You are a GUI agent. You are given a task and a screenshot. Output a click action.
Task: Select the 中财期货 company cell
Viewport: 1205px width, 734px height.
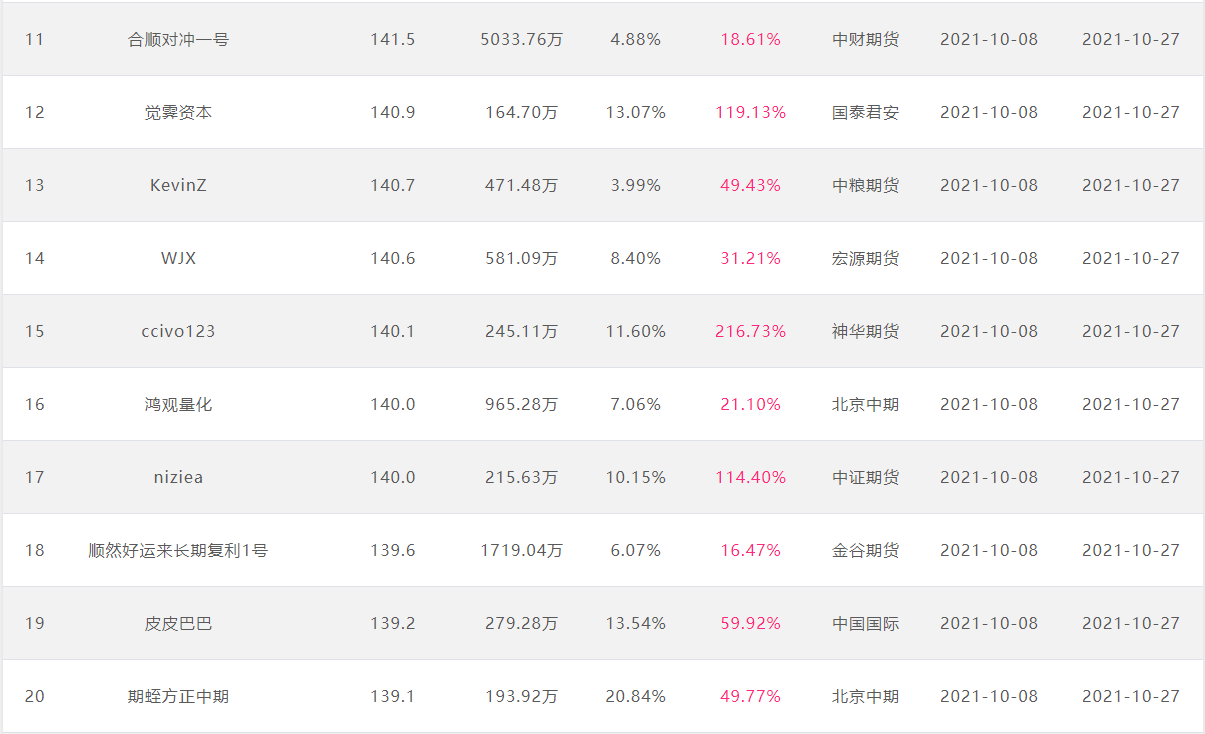865,40
